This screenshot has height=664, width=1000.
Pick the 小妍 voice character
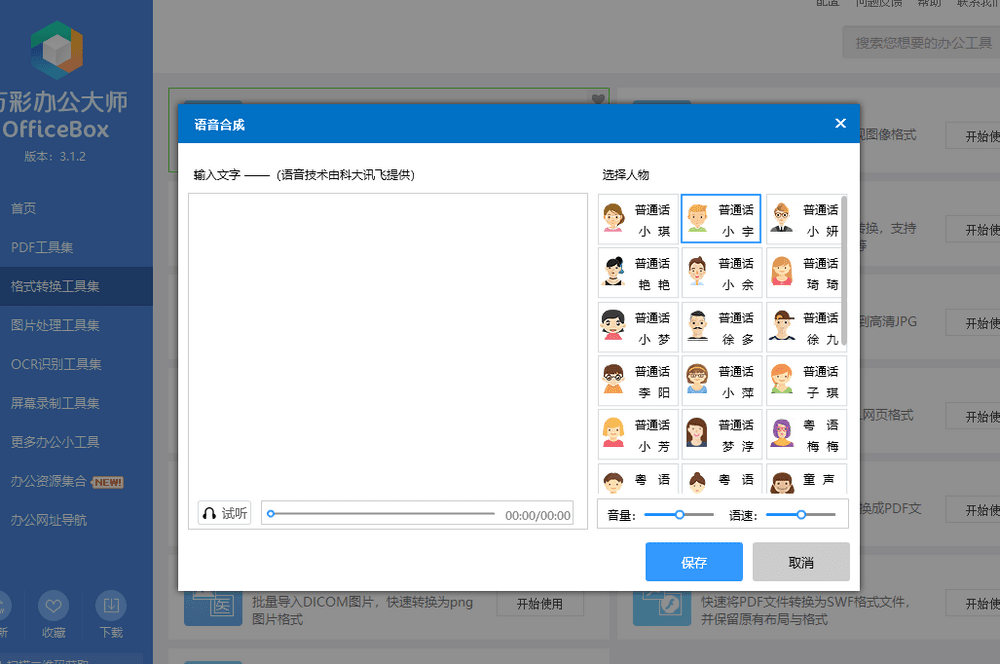806,220
